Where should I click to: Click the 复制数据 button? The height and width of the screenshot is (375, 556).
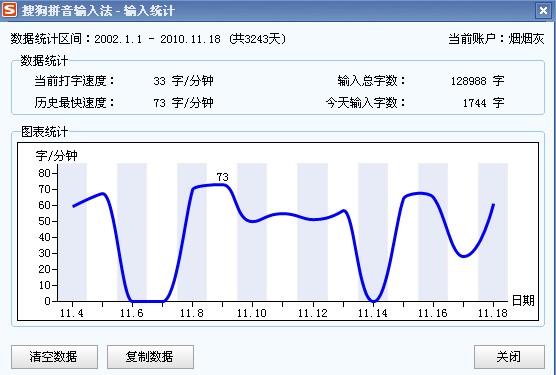point(150,357)
